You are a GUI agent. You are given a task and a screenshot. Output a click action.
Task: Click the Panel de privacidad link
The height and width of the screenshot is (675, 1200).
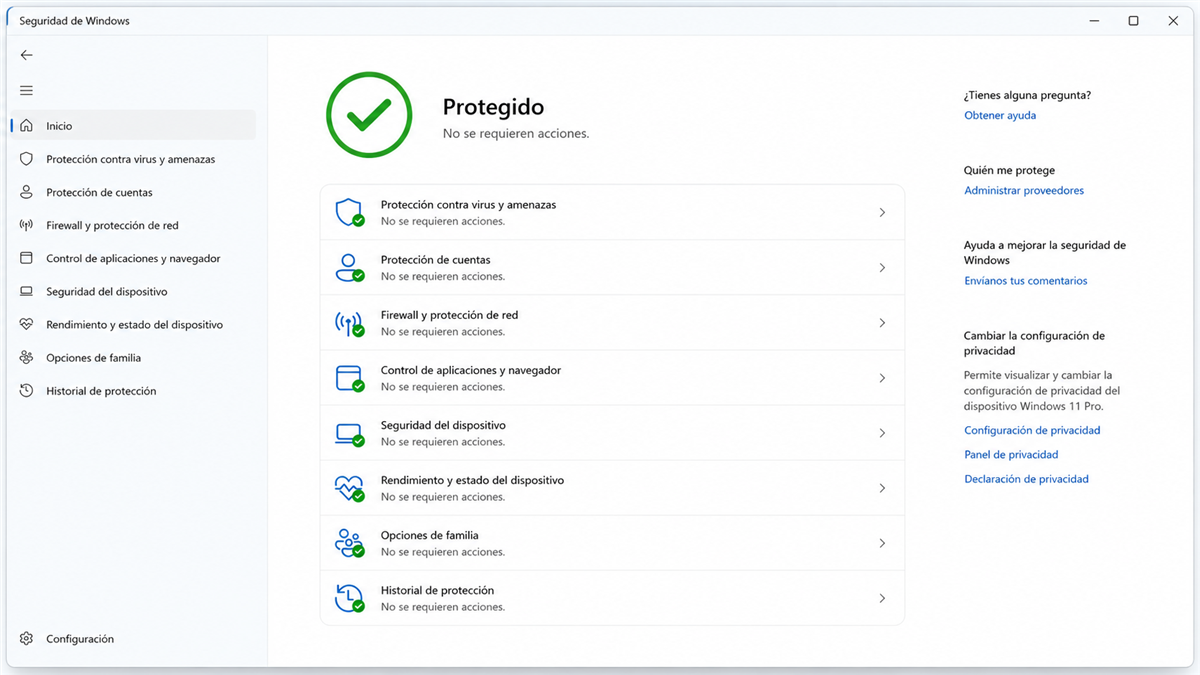tap(1011, 455)
